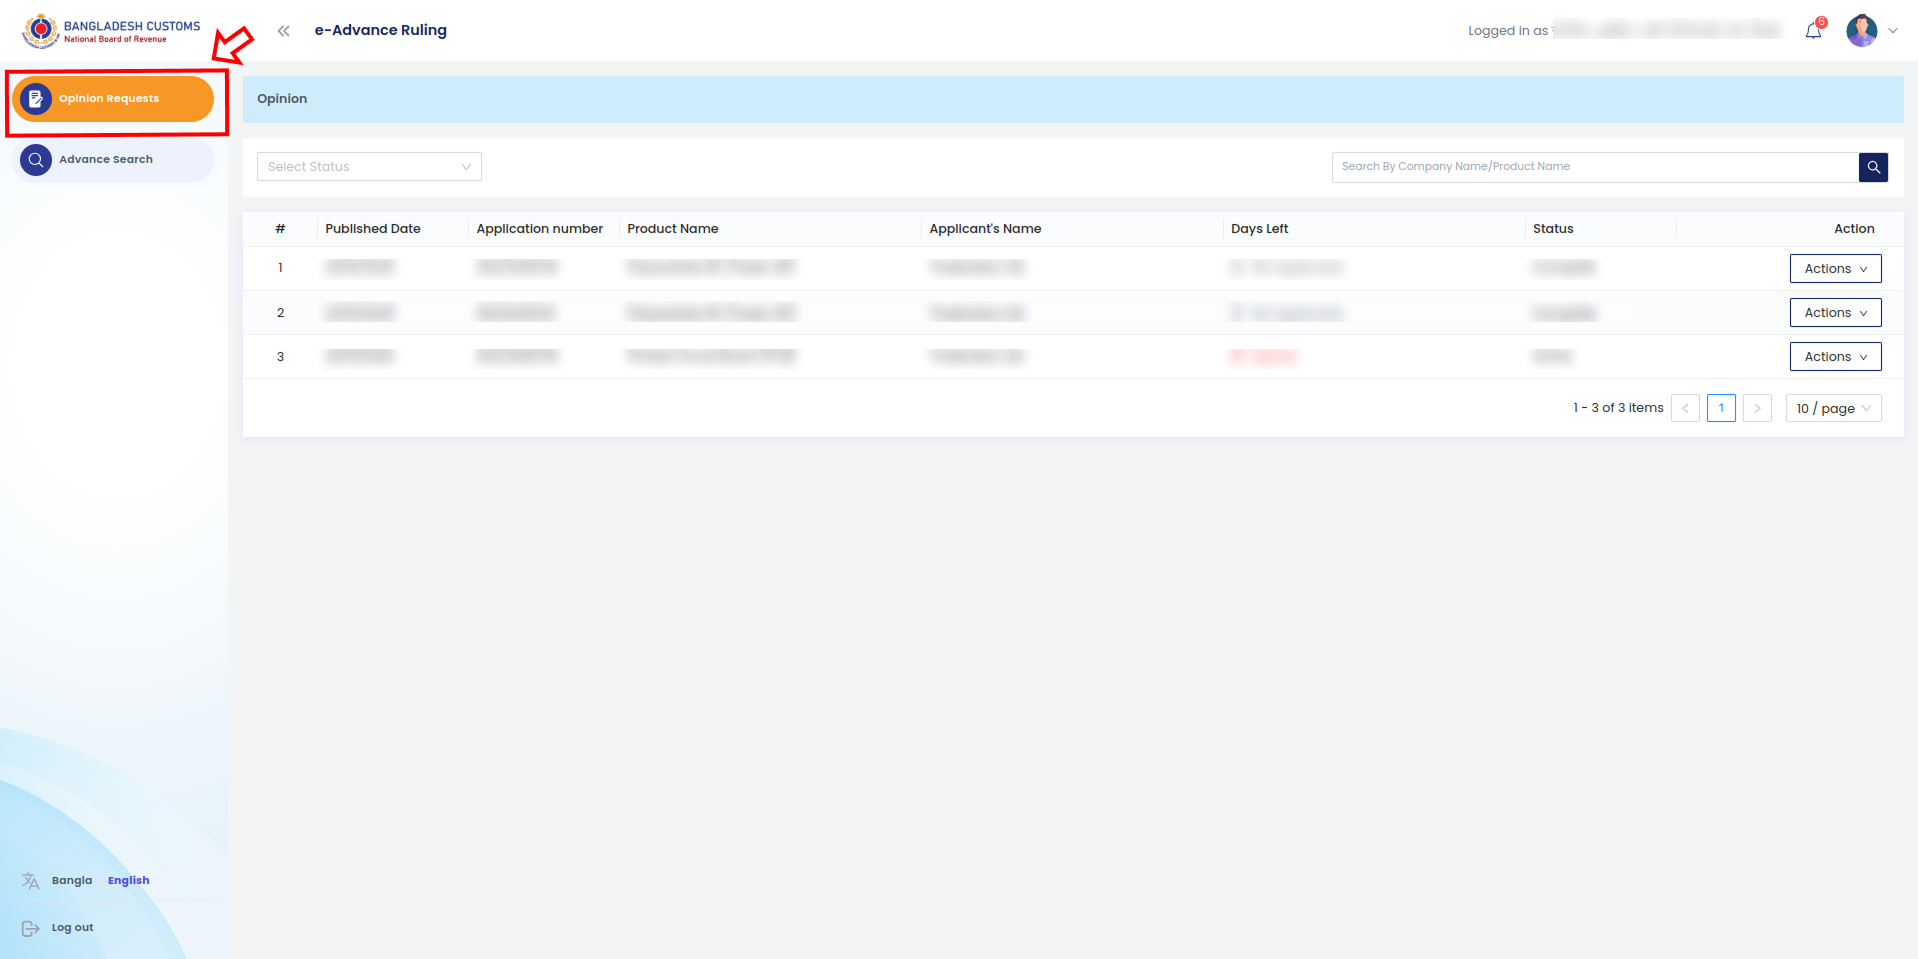The image size is (1918, 959).
Task: Click the Opinion section heading
Action: coord(282,99)
